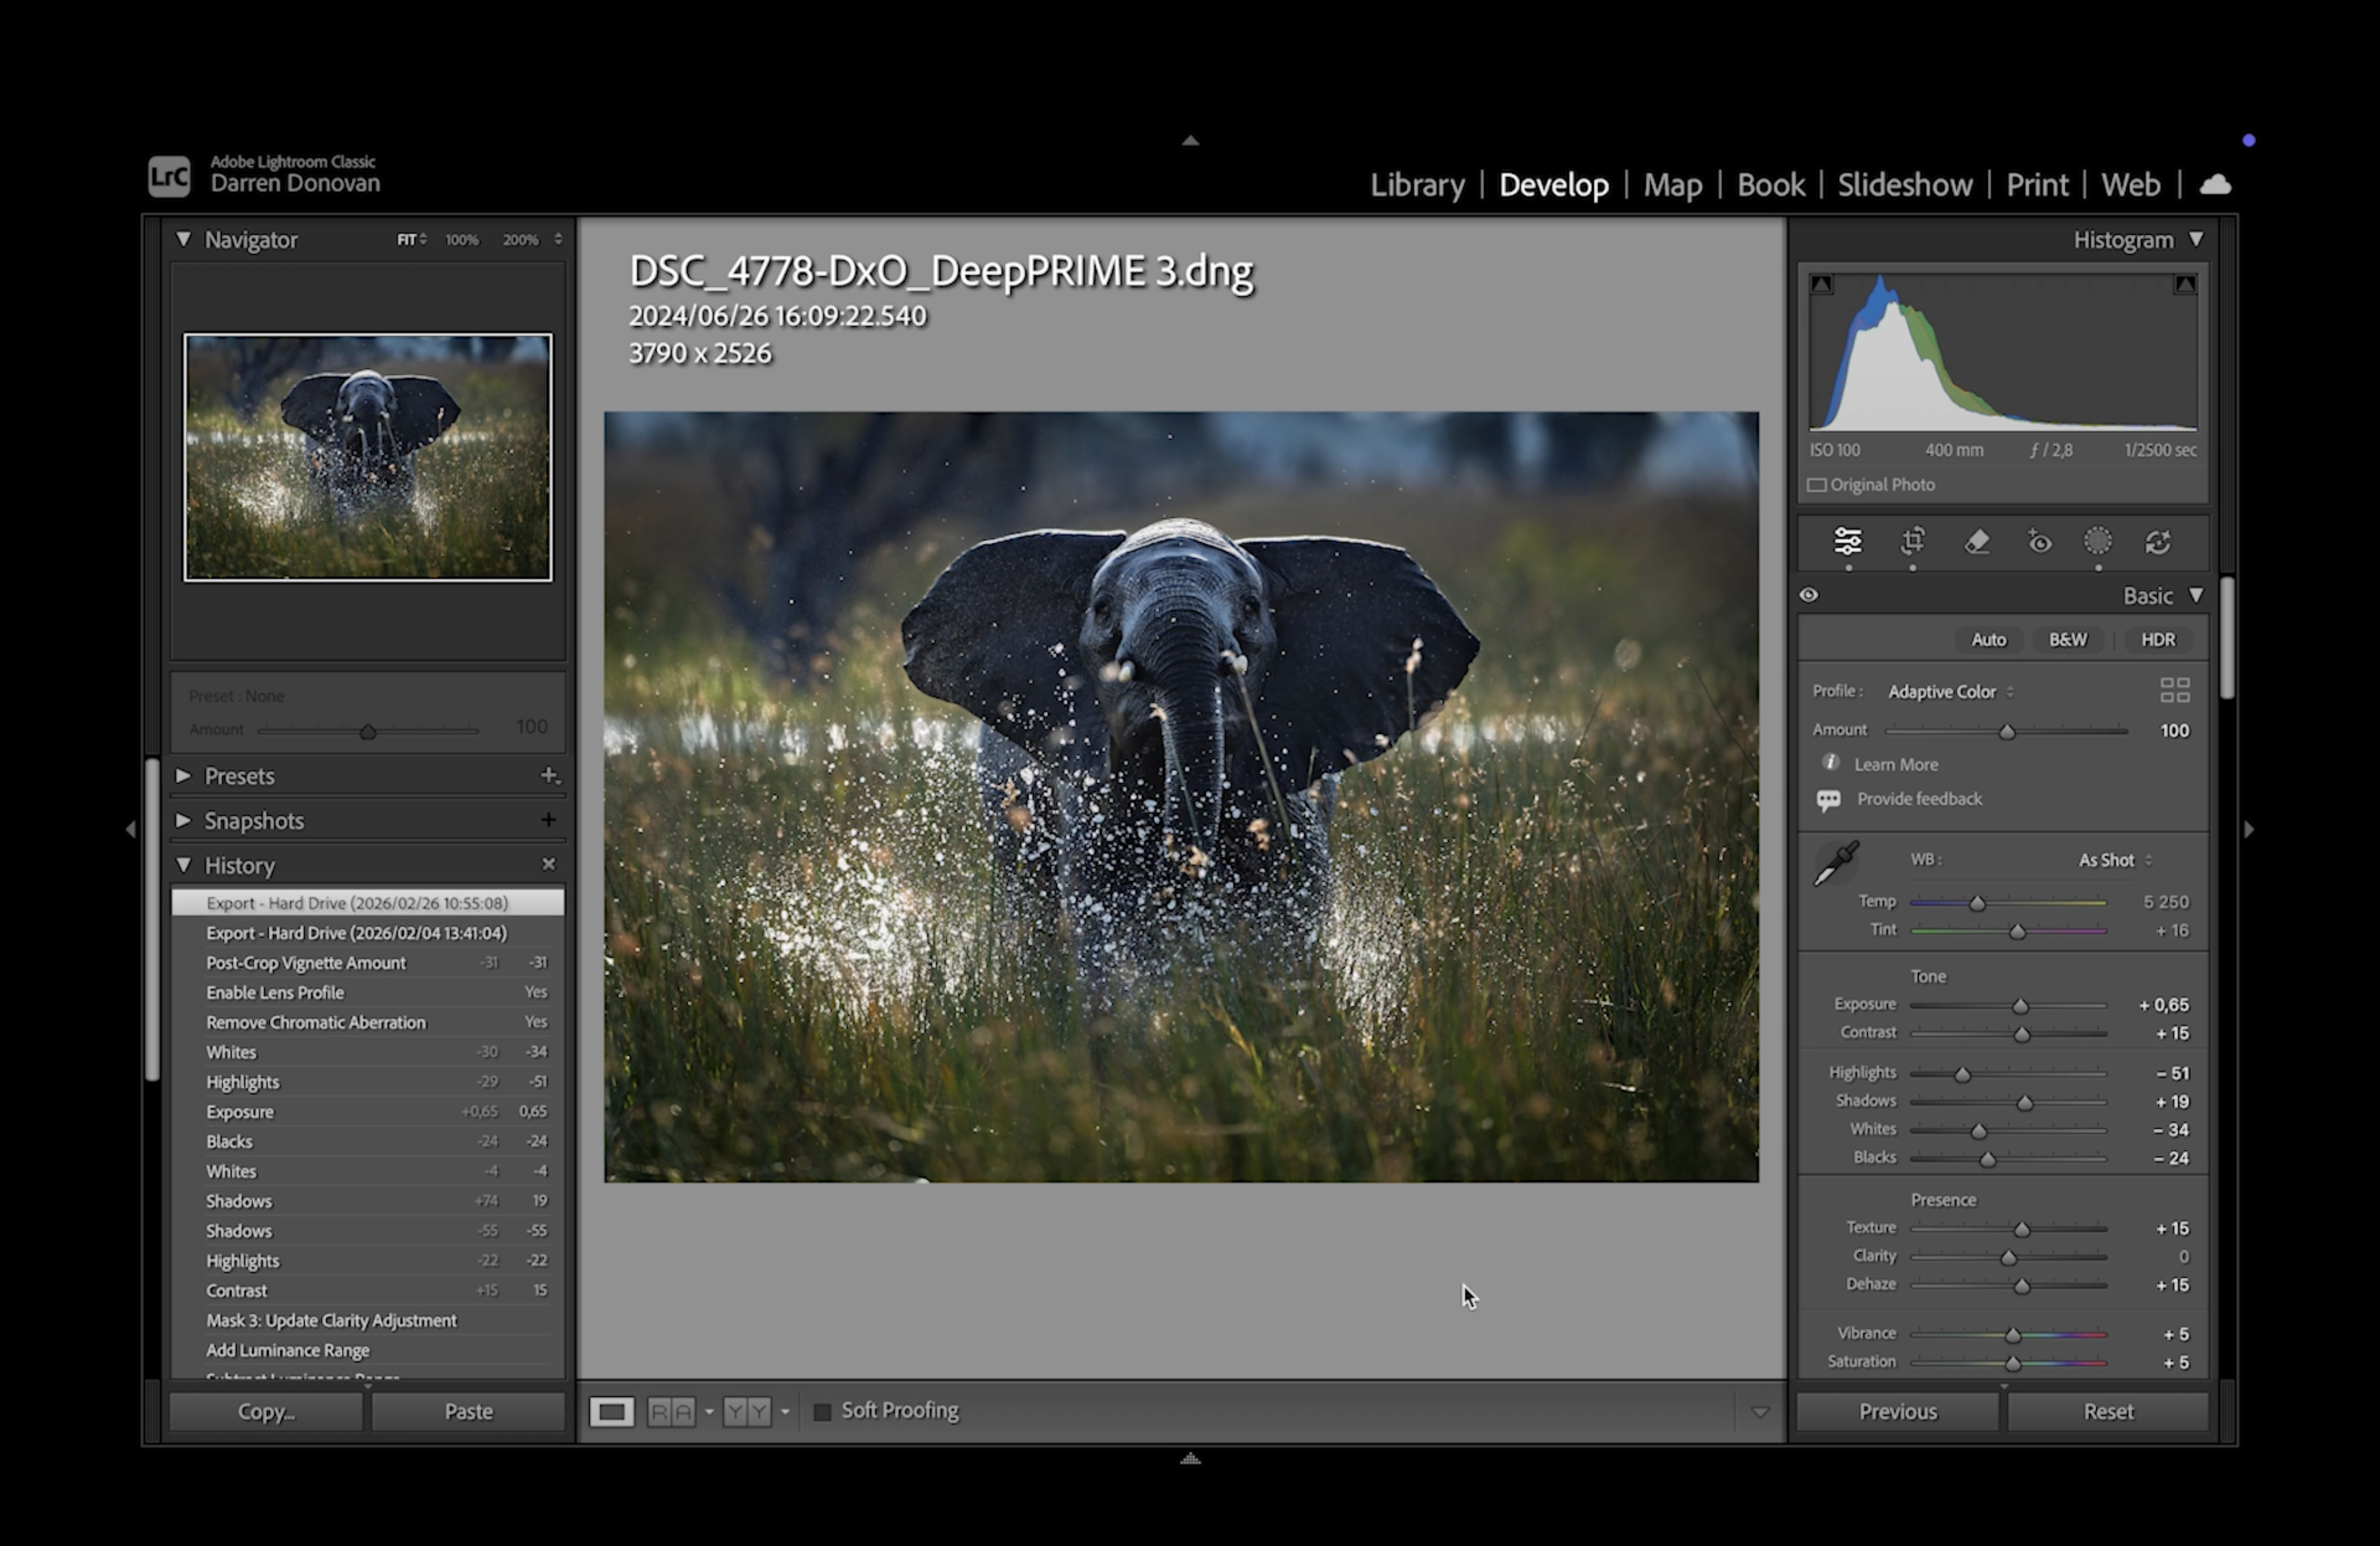
Task: Open the Print module
Action: (2036, 185)
